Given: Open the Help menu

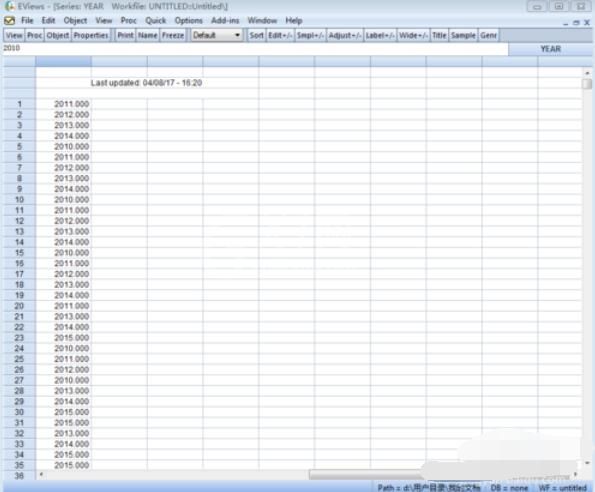Looking at the screenshot, I should coord(294,20).
